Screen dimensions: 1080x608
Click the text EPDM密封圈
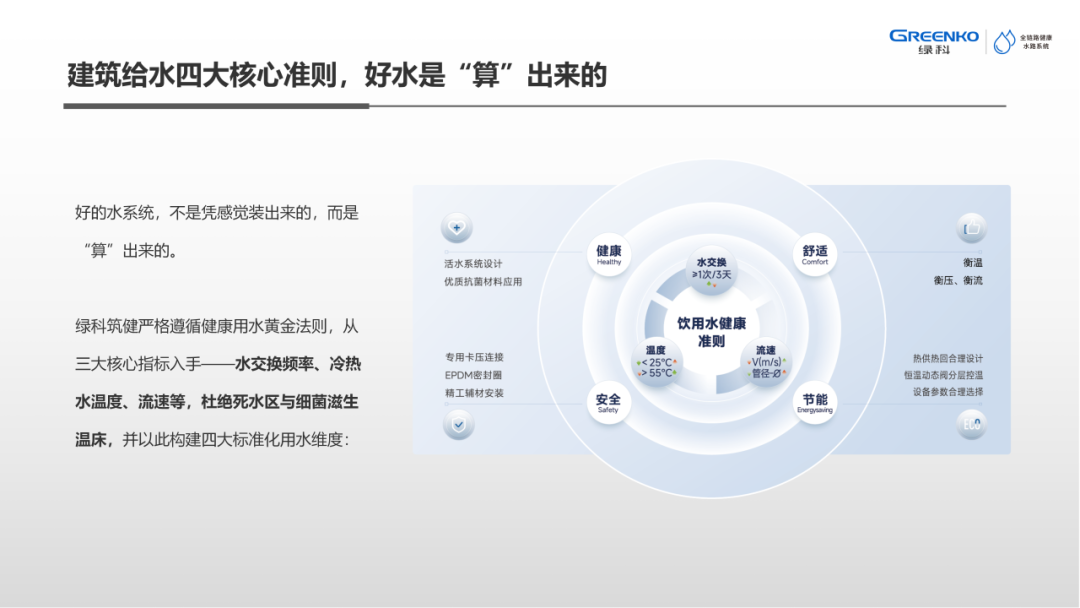click(473, 375)
